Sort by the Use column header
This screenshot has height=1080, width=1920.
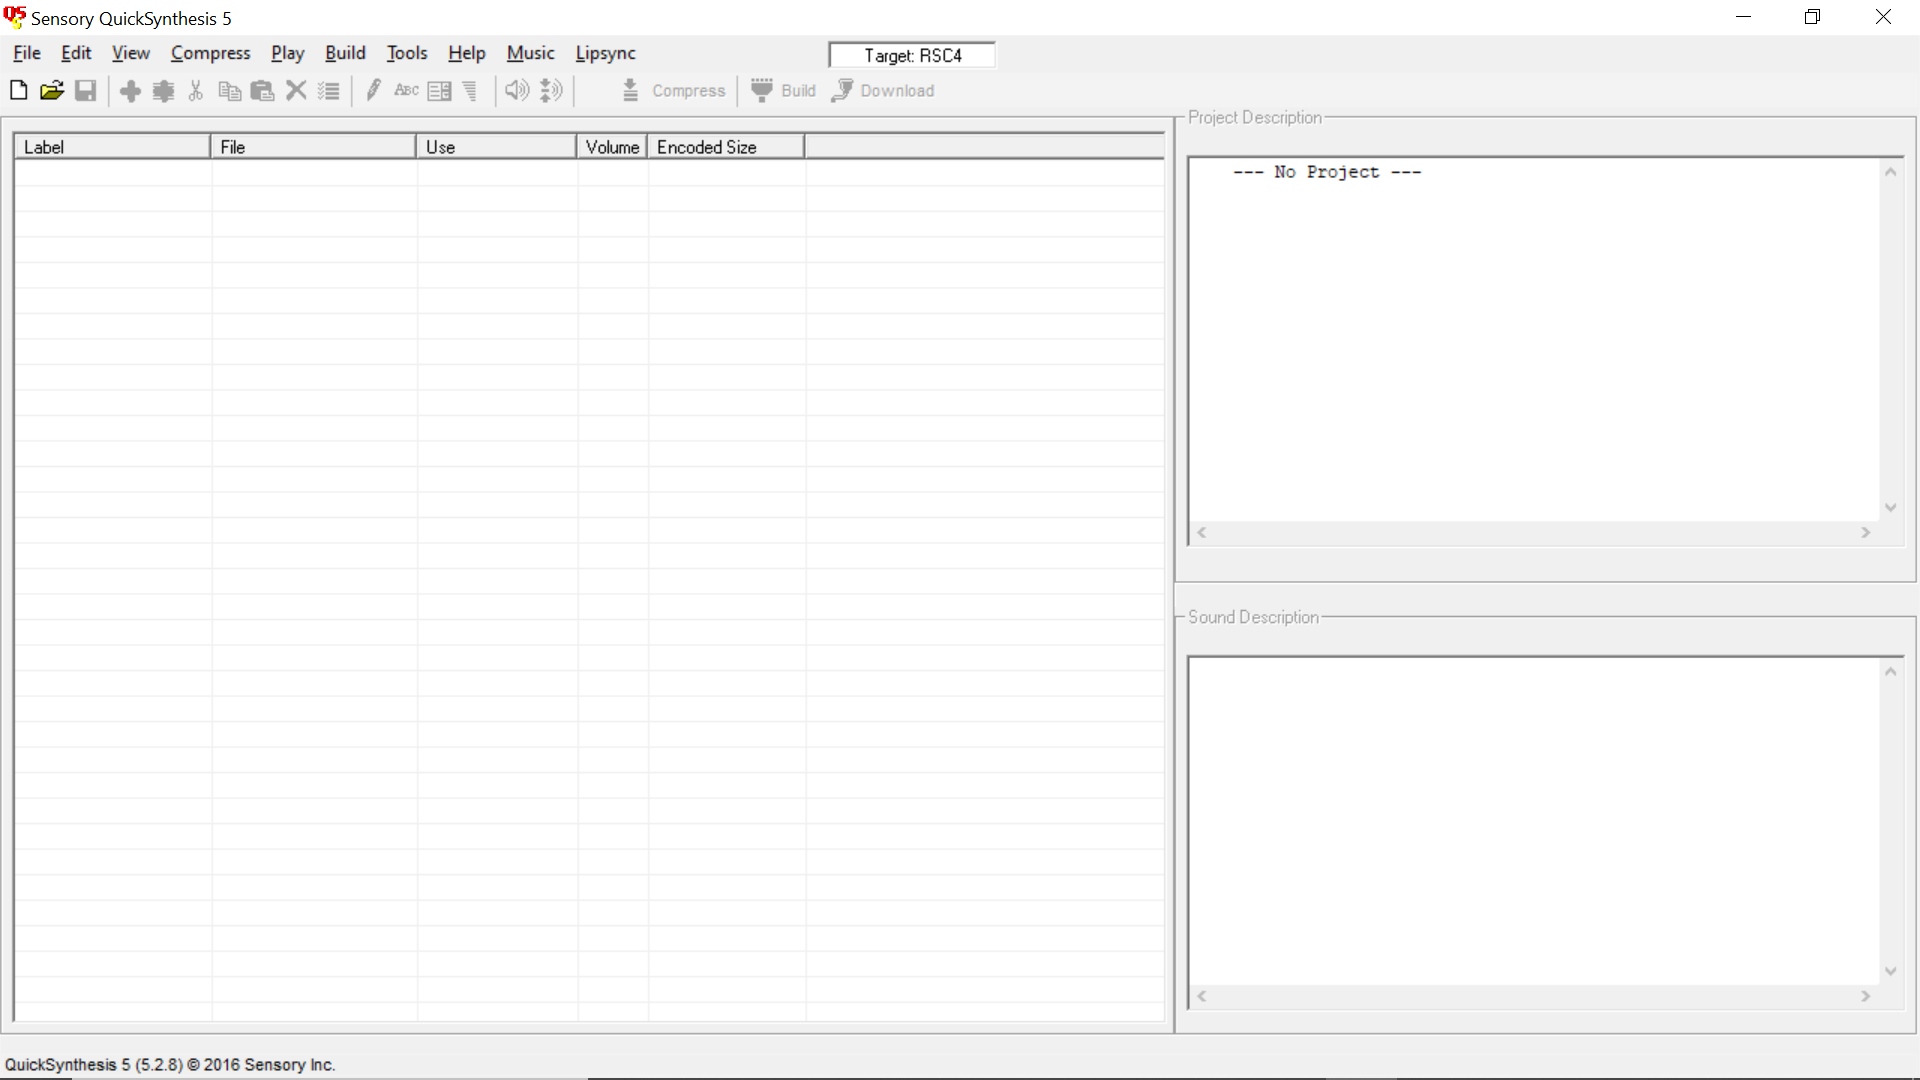click(x=496, y=147)
